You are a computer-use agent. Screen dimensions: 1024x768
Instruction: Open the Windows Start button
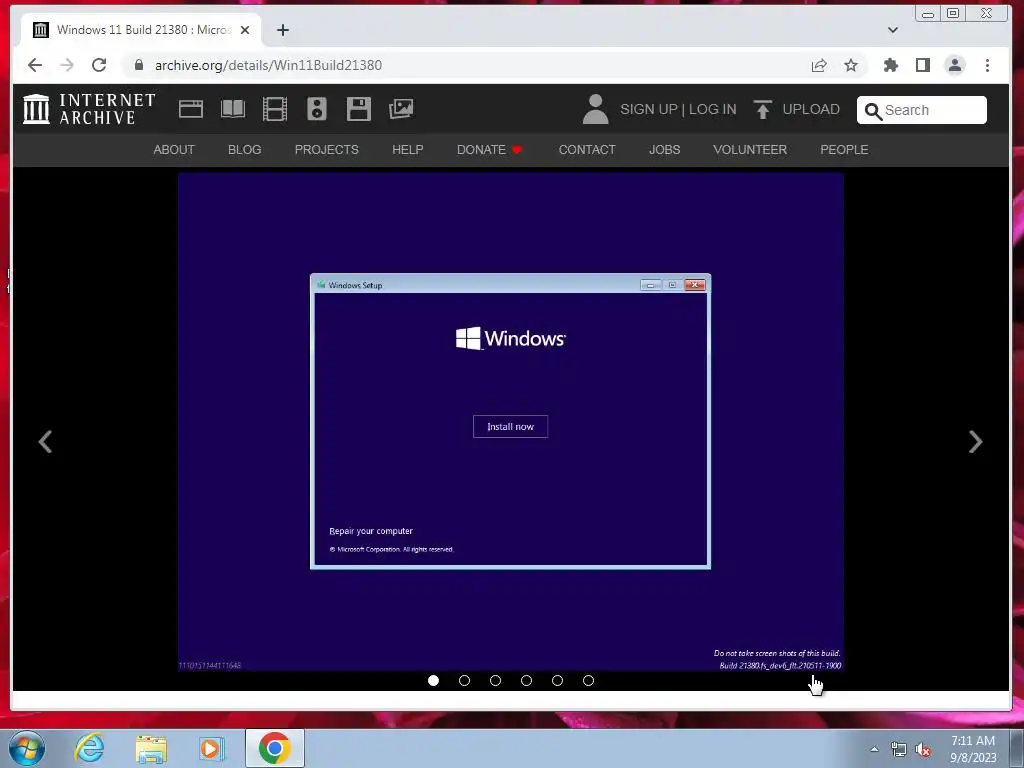coord(27,748)
